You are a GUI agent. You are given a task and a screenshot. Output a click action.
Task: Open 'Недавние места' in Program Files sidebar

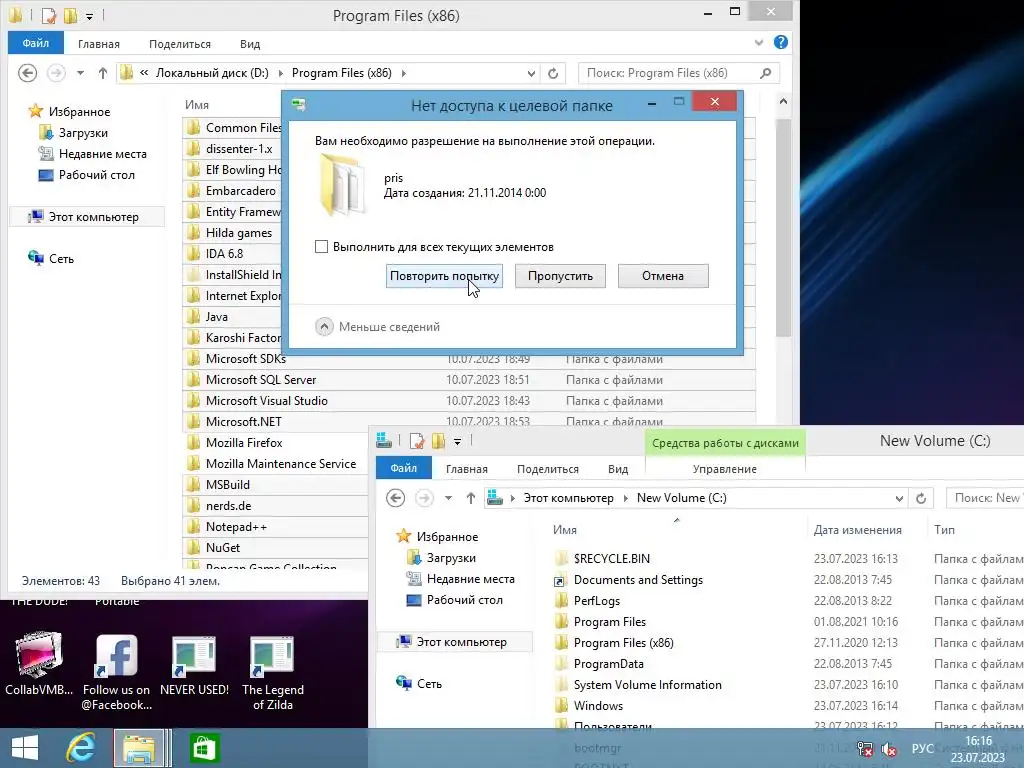102,153
